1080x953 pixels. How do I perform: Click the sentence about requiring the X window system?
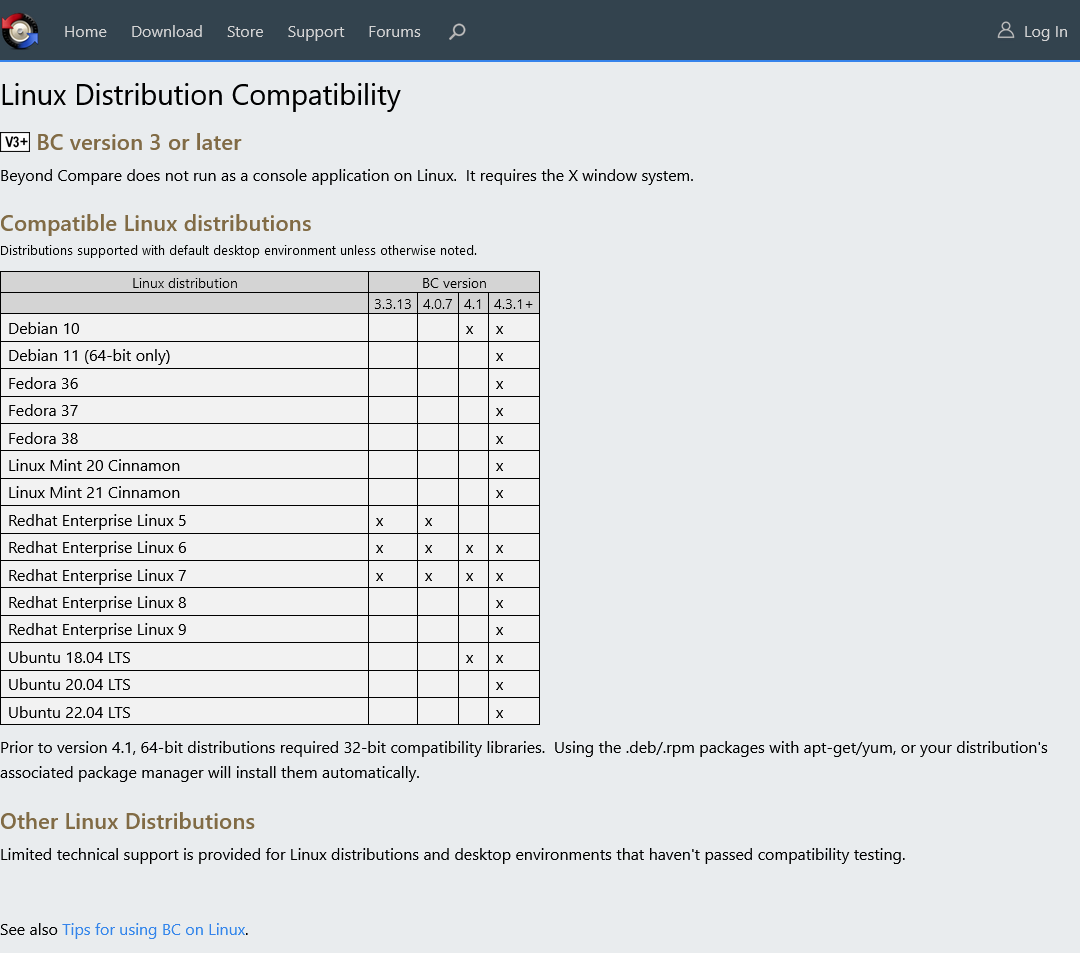[x=580, y=176]
